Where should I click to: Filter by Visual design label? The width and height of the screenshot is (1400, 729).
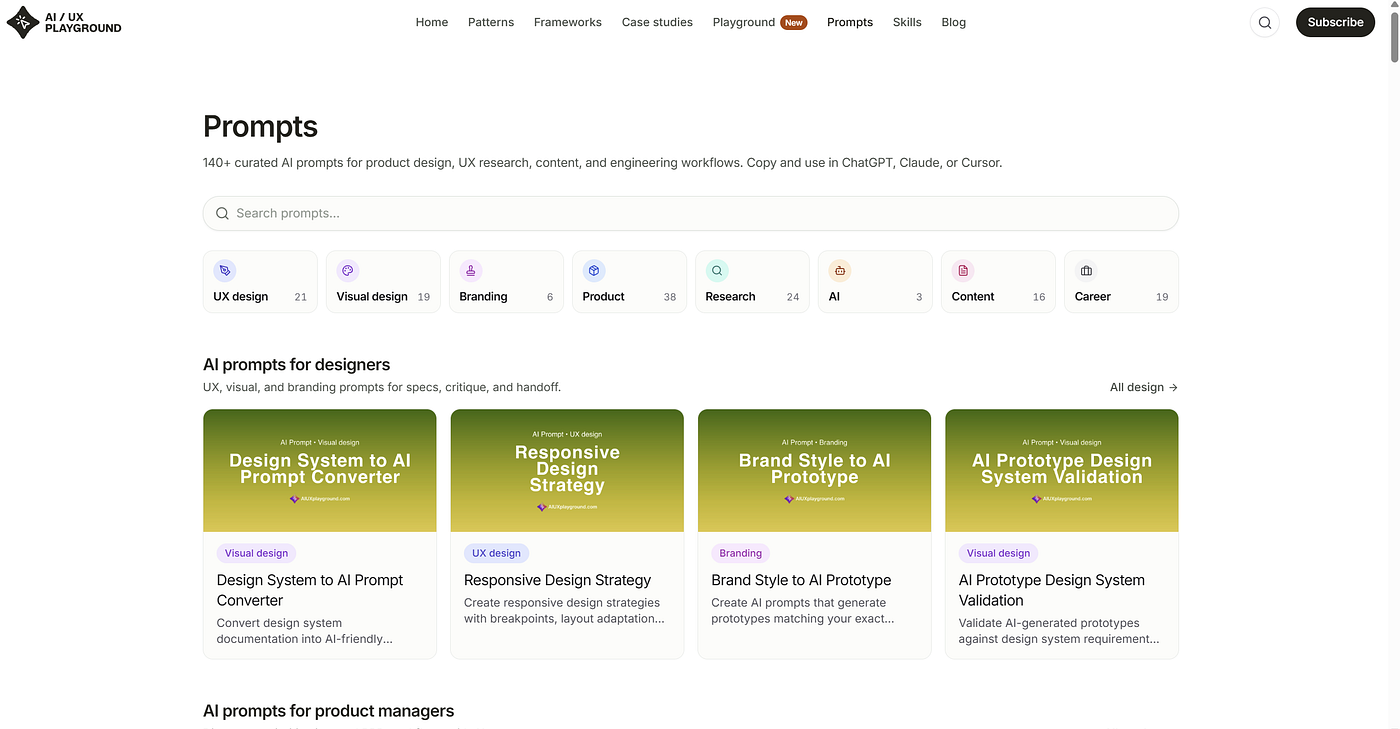pos(372,296)
